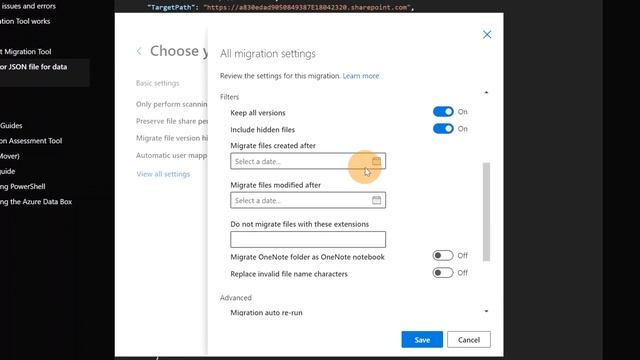The height and width of the screenshot is (360, 640).
Task: Click the Filters section heading
Action: [229, 97]
